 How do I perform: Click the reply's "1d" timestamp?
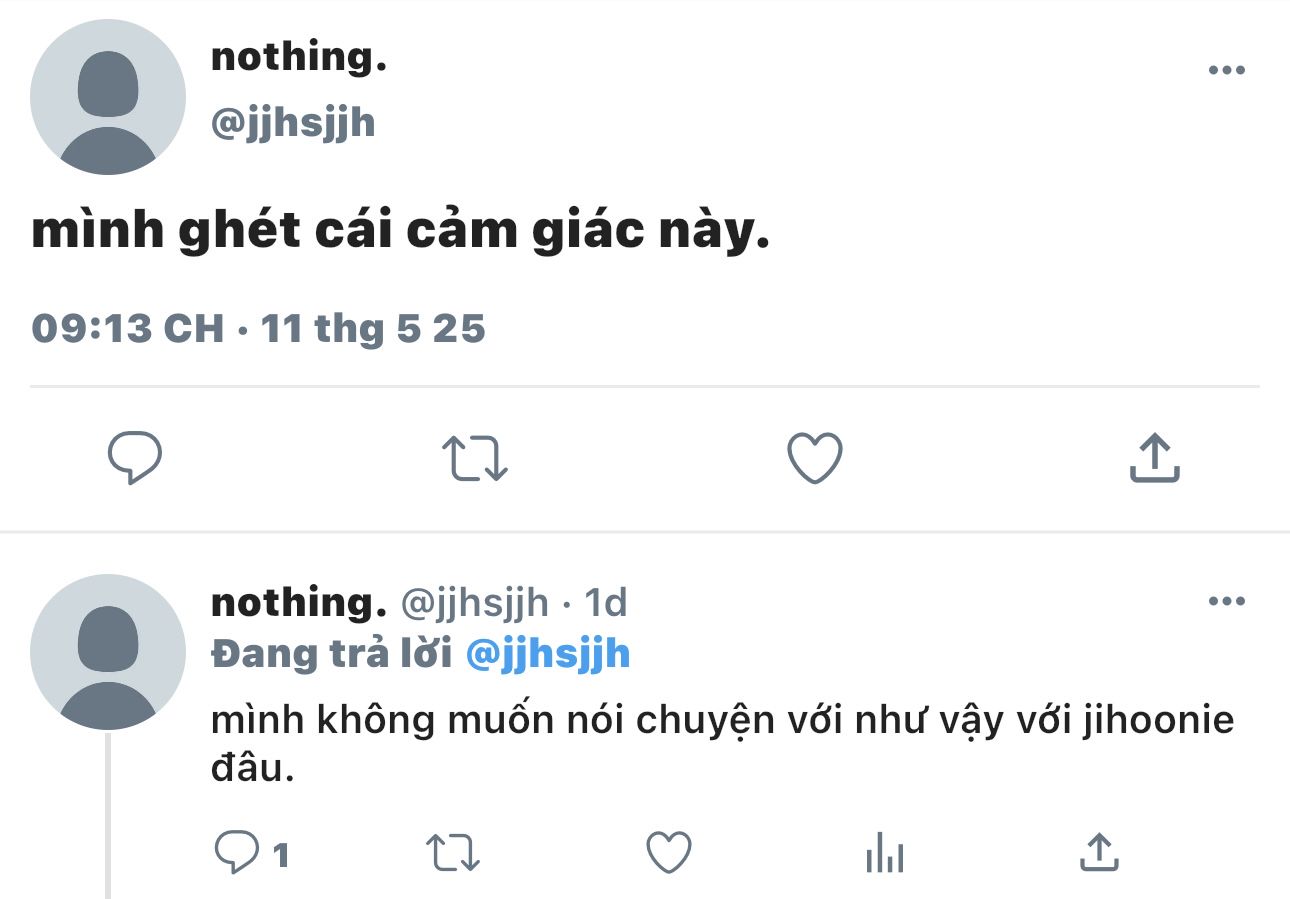605,603
